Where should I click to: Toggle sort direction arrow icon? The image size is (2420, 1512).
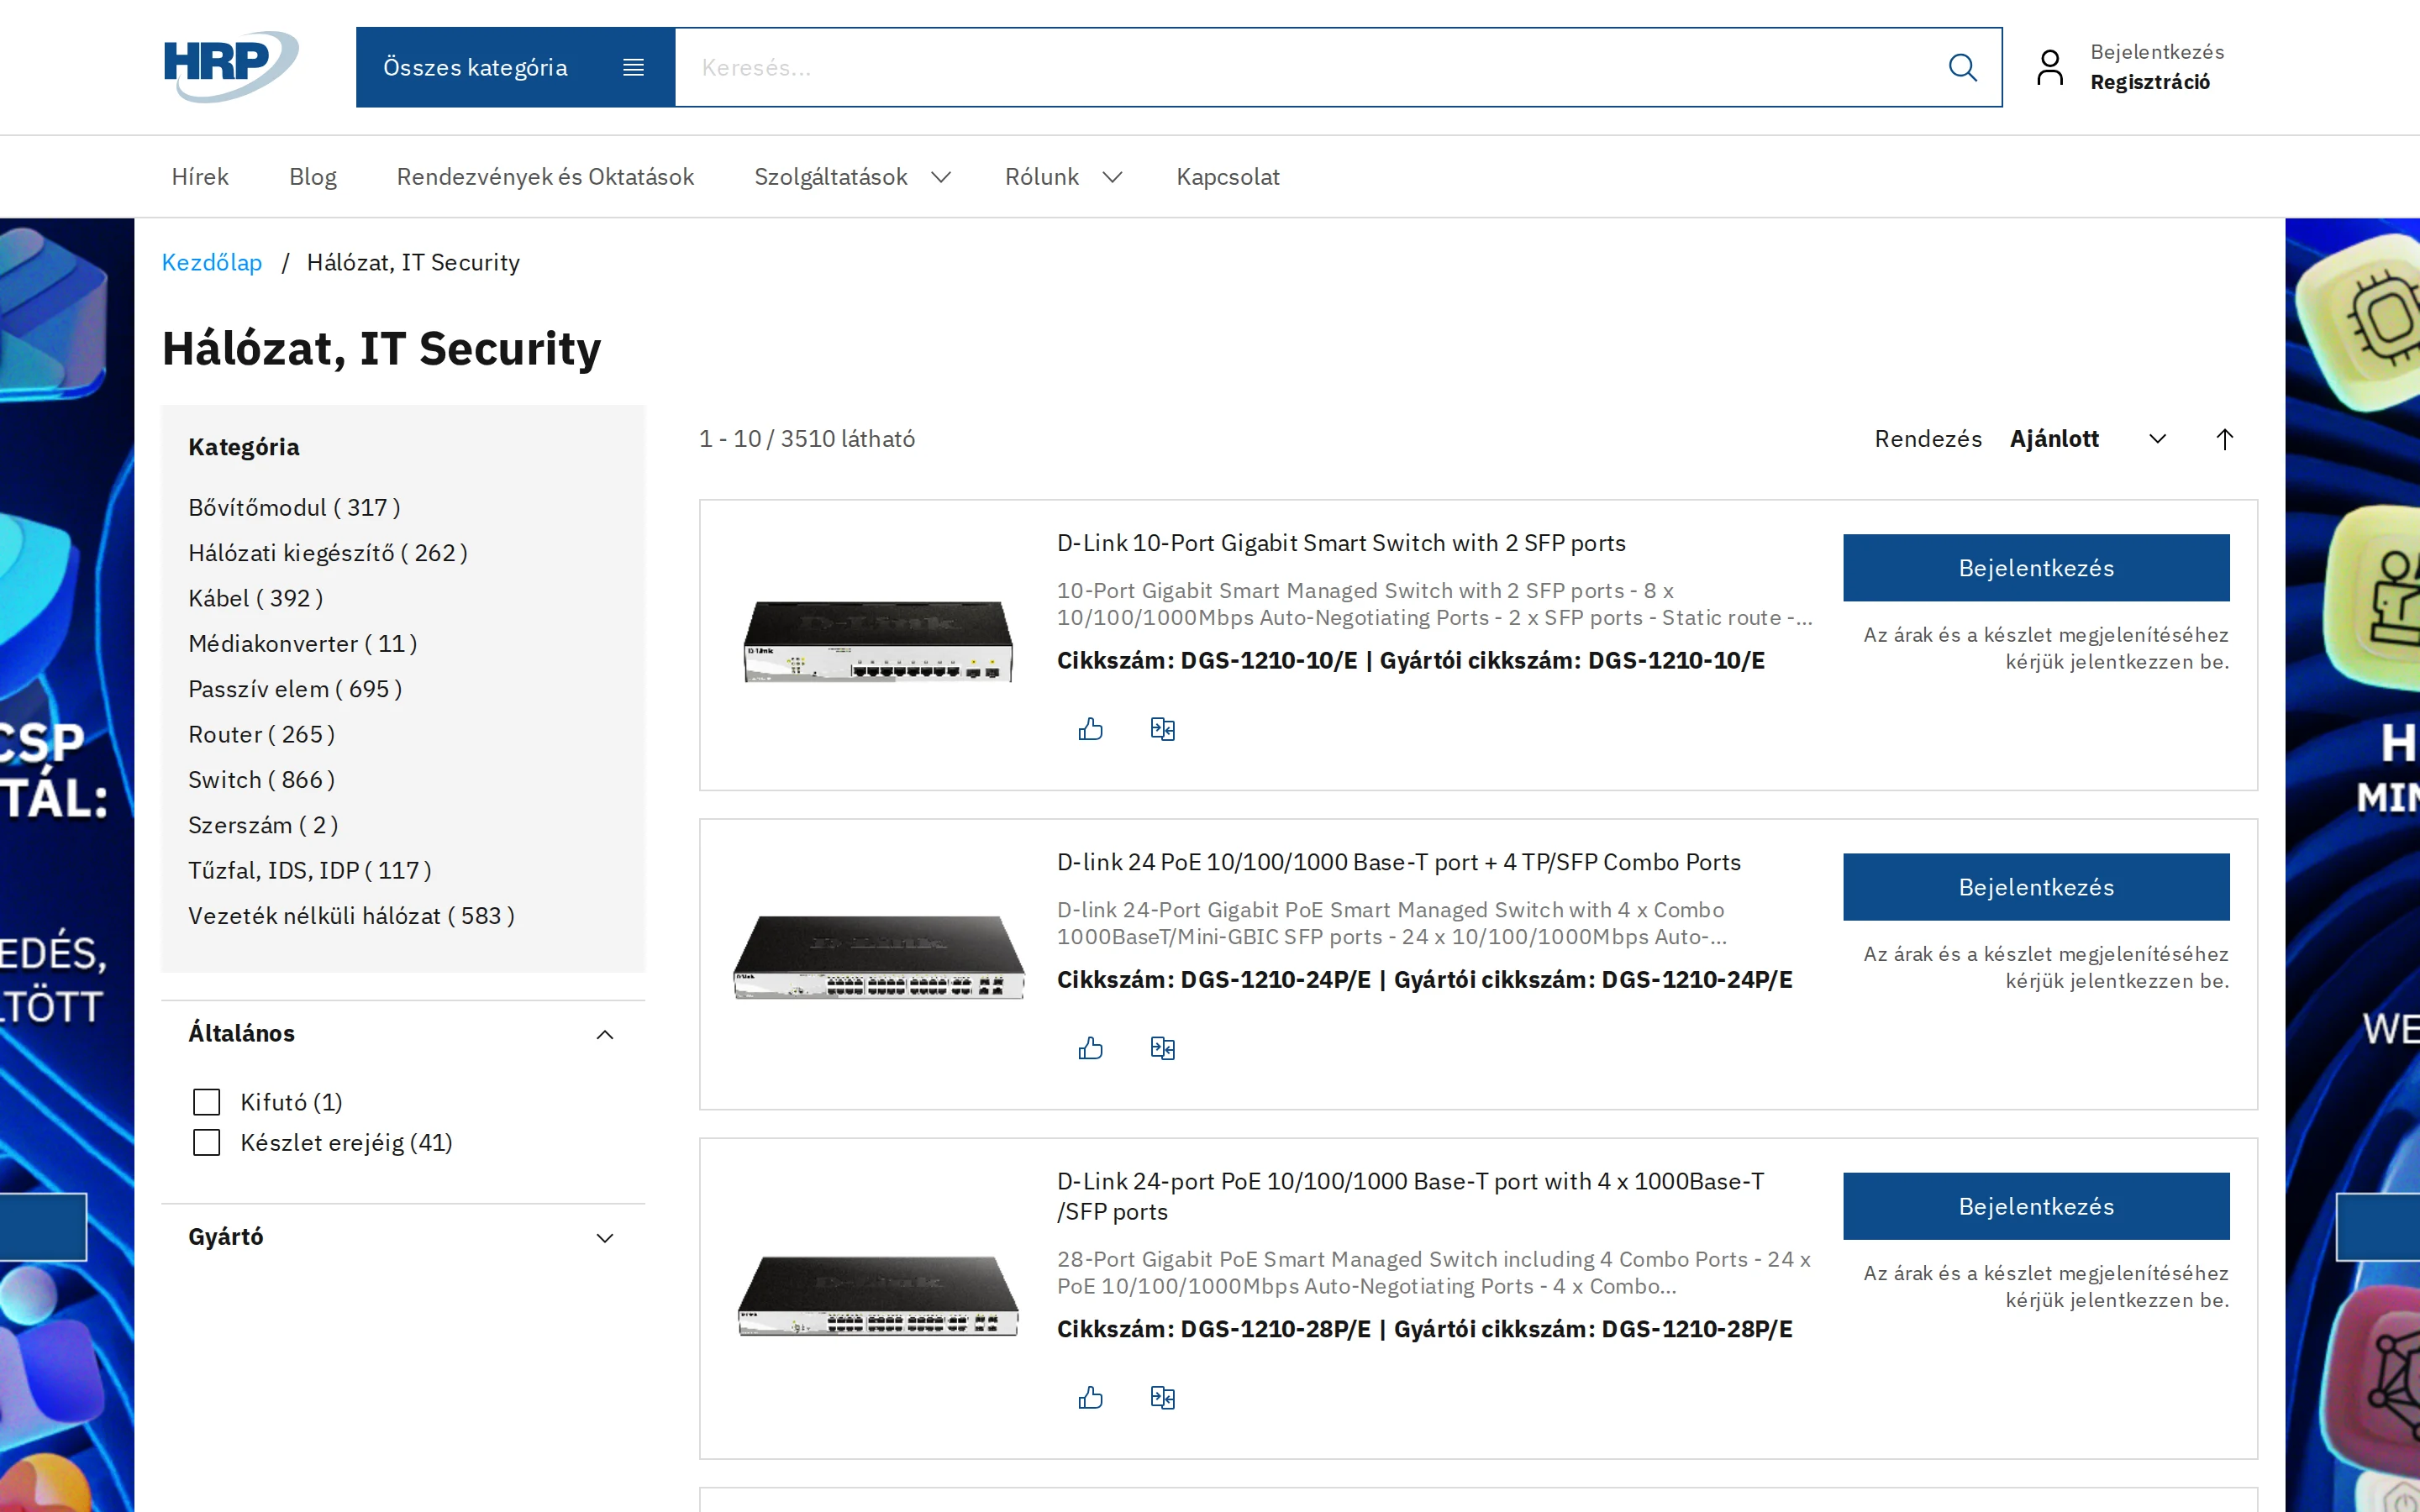(2224, 439)
